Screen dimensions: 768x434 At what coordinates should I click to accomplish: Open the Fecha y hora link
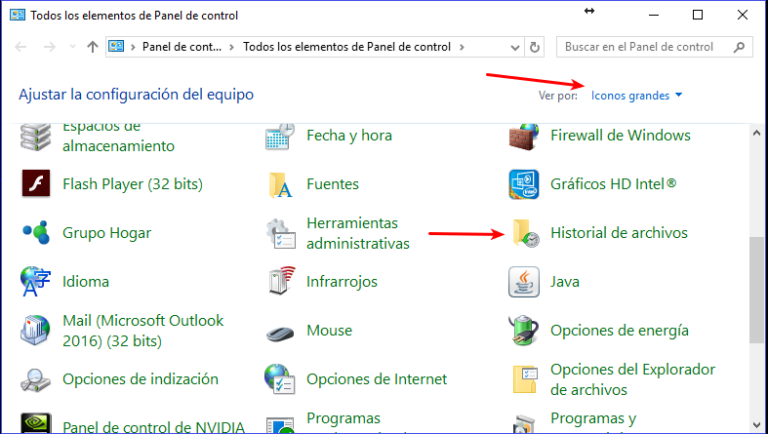[349, 135]
